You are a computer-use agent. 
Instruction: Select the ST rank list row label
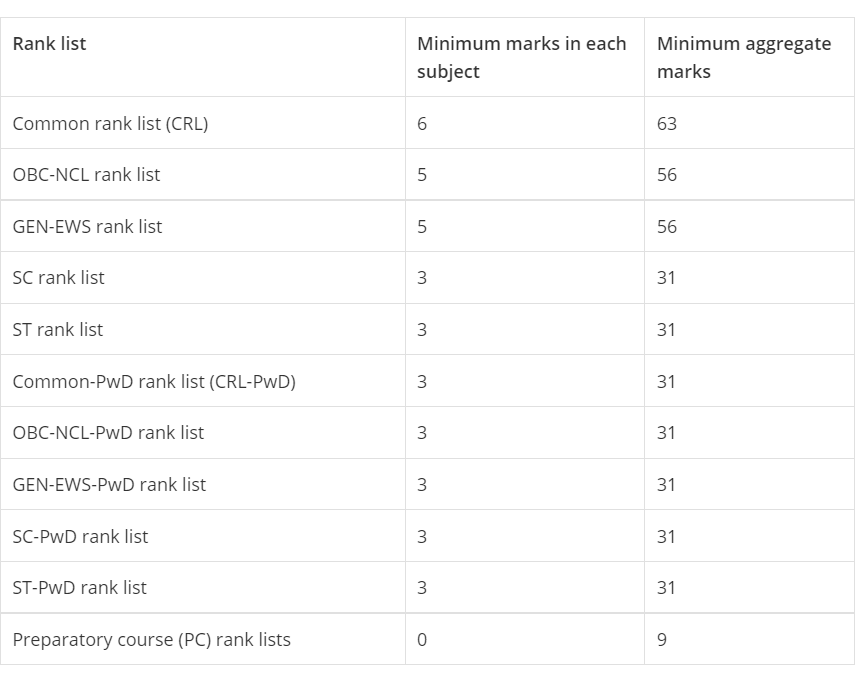tap(57, 330)
